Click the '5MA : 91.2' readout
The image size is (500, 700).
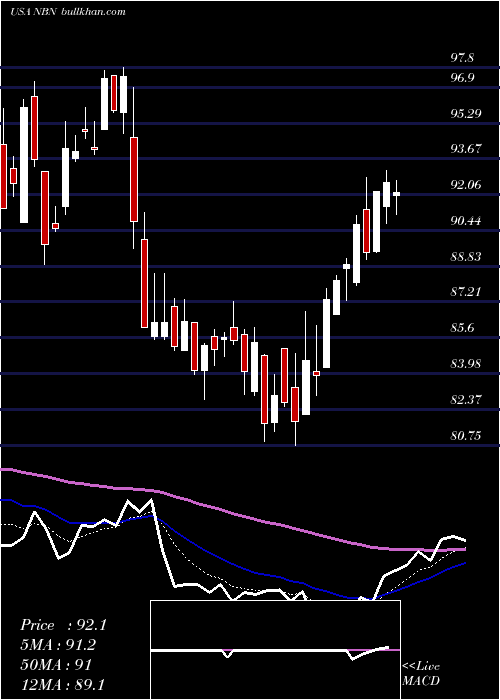click(x=58, y=645)
